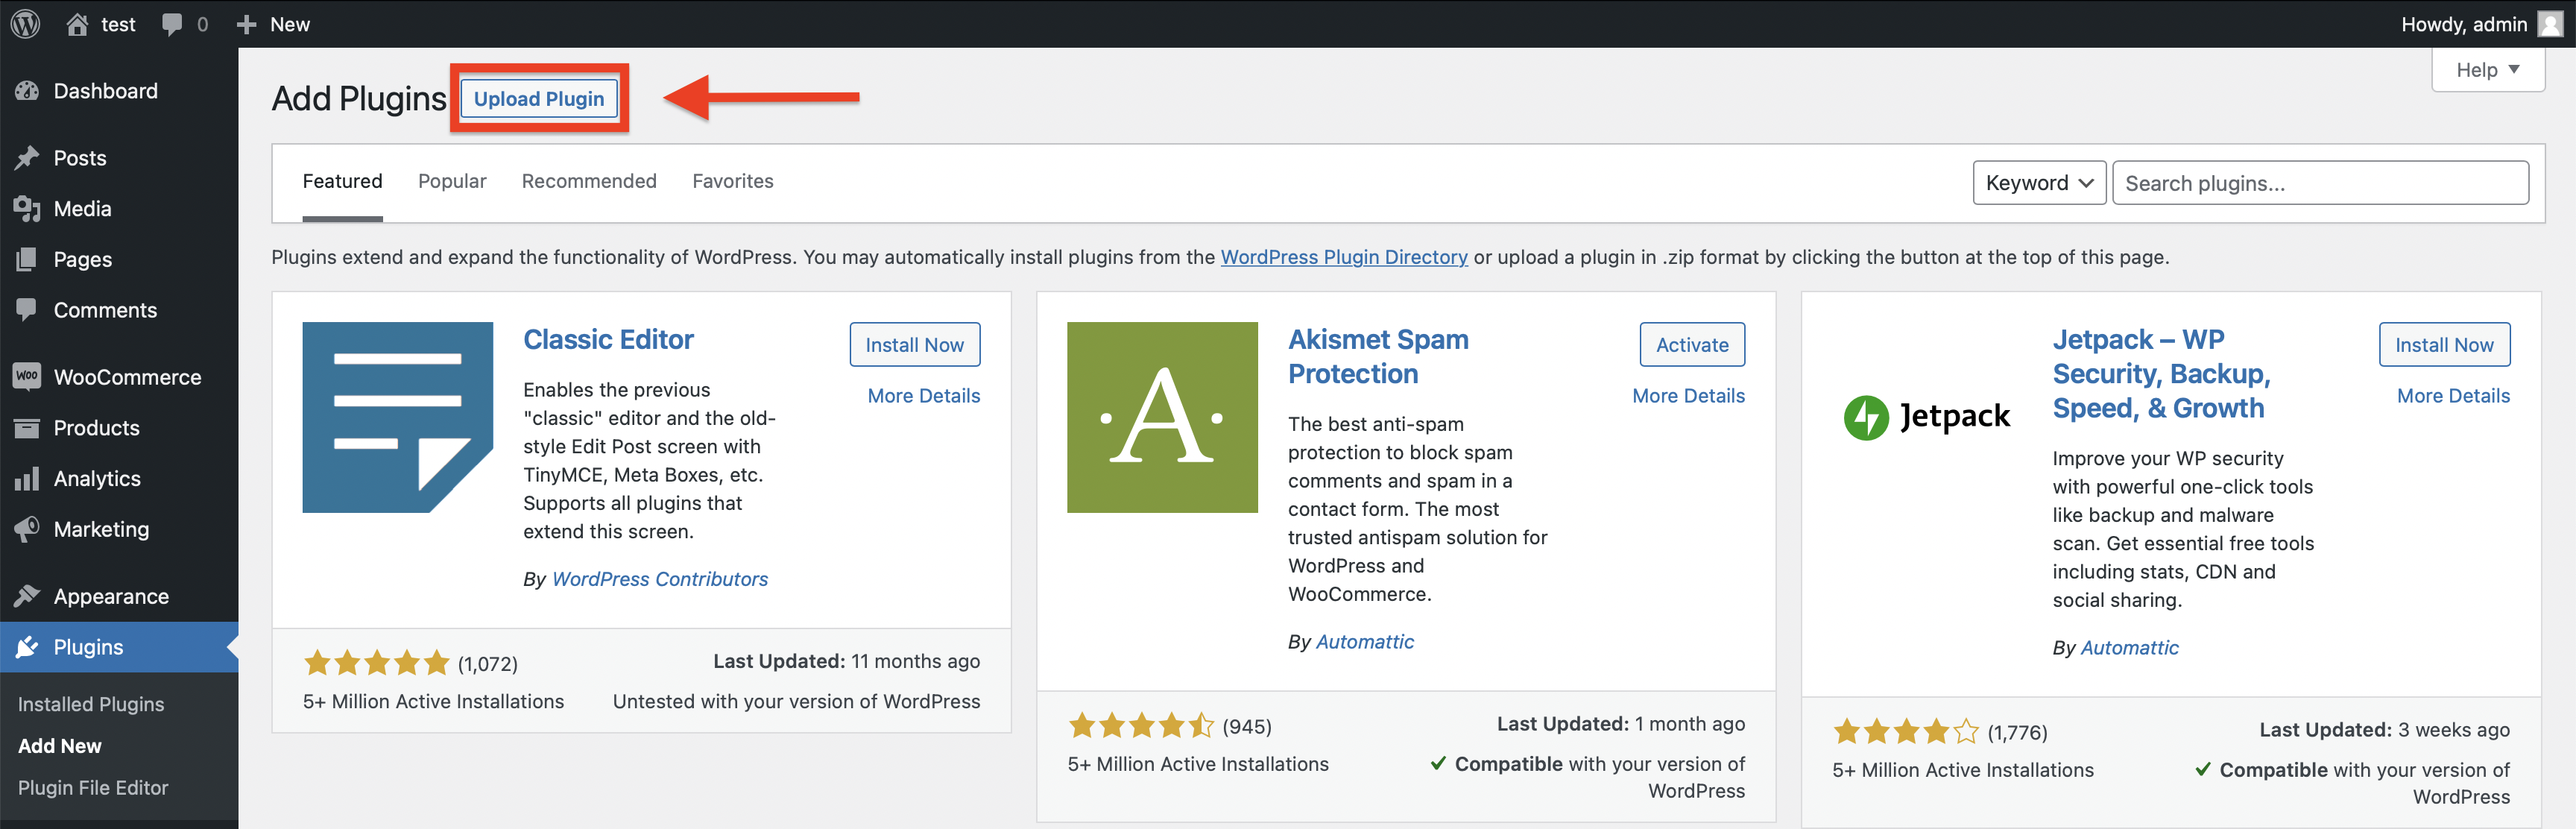
Task: Open the Marketing menu
Action: point(119,529)
